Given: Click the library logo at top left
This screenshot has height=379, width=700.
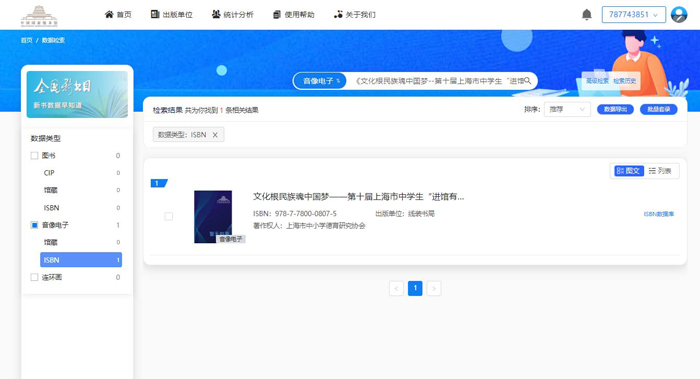Looking at the screenshot, I should point(39,16).
